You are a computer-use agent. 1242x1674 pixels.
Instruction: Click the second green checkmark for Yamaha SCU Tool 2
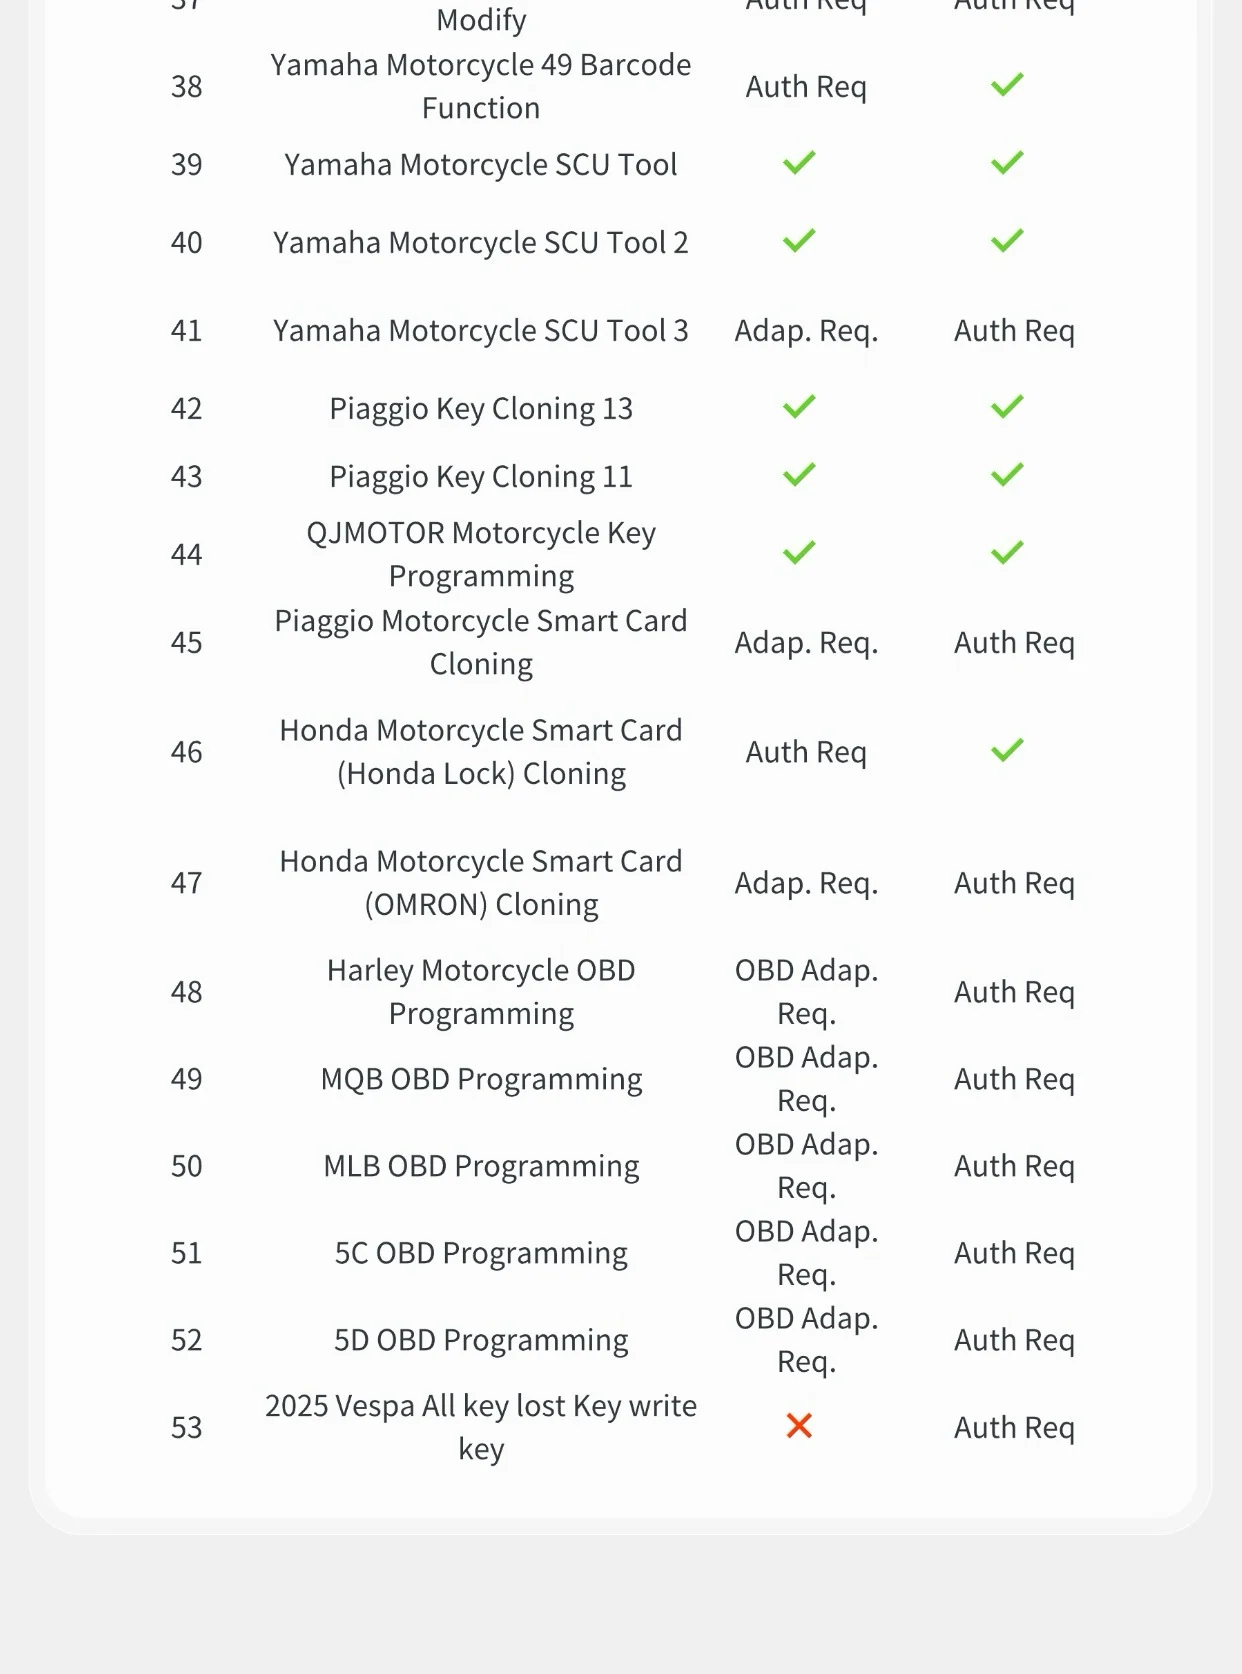point(1007,240)
